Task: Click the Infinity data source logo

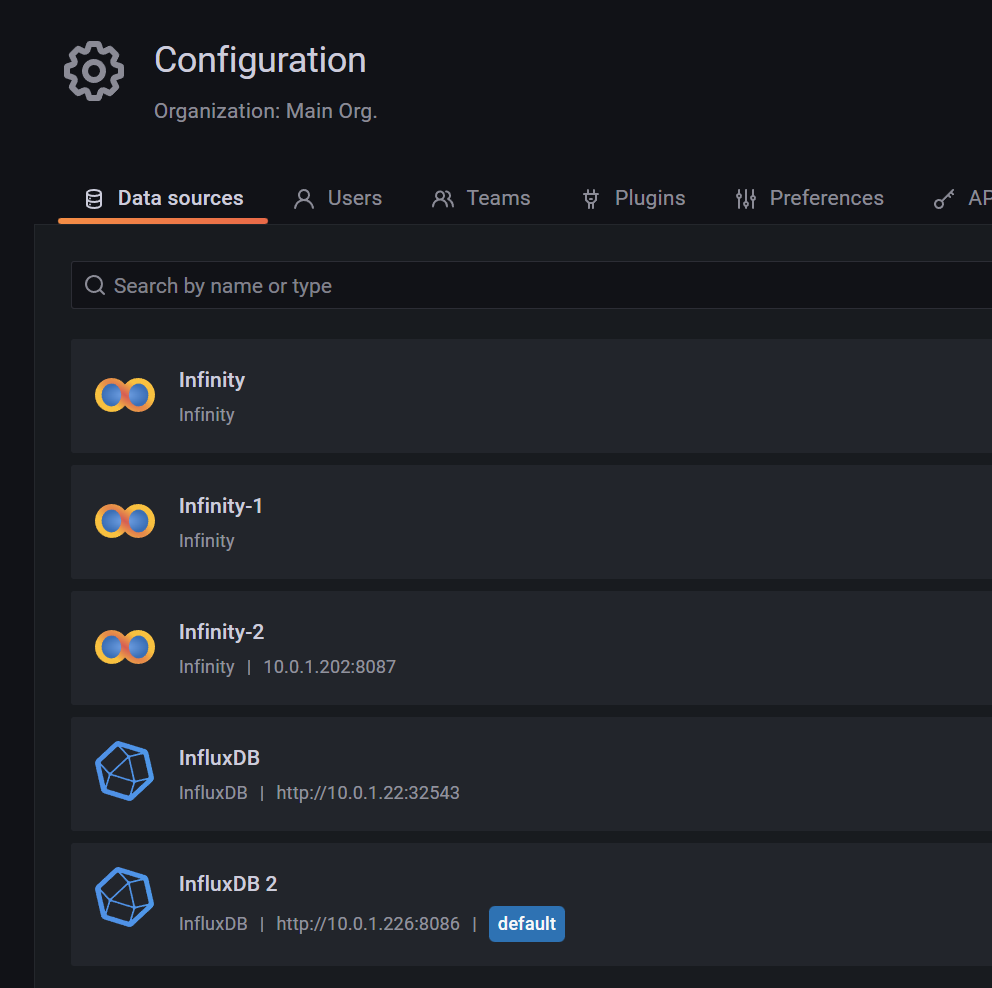Action: (x=125, y=395)
